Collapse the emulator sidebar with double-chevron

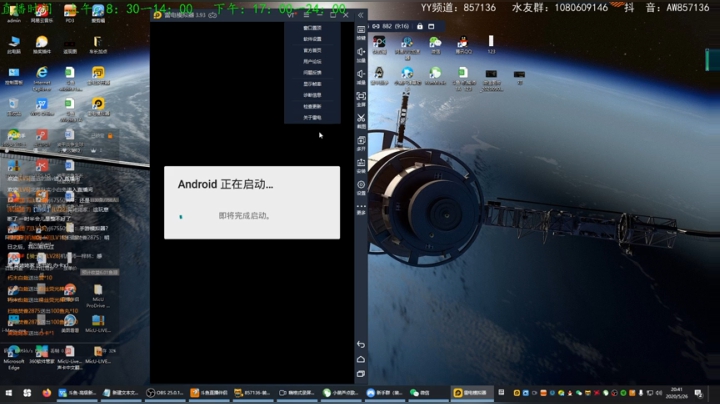click(x=361, y=15)
